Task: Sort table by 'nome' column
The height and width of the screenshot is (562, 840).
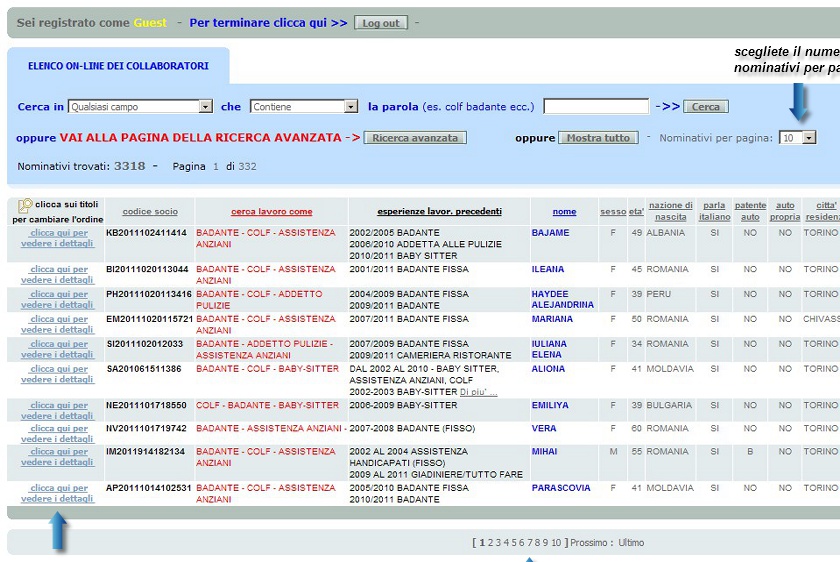Action: (x=564, y=212)
